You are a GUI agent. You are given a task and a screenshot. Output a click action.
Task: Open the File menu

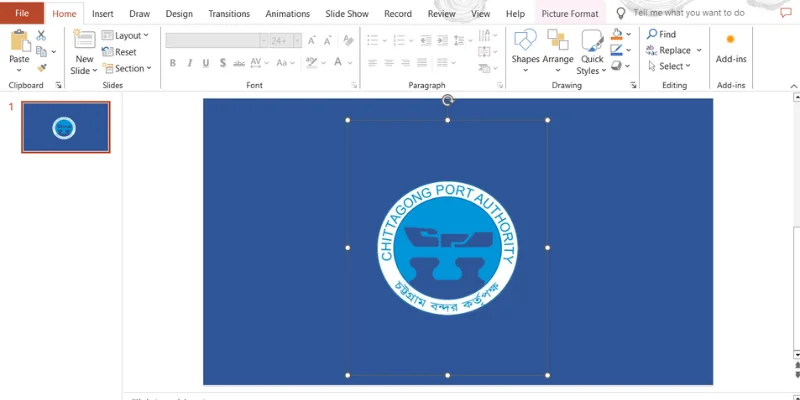22,13
